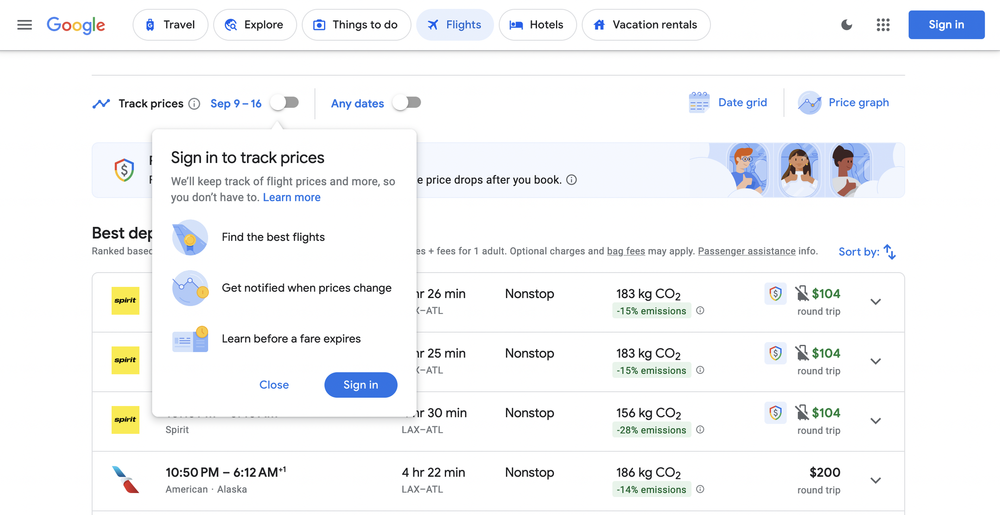1000x515 pixels.
Task: Click the Spirit logo on the first flight
Action: tap(125, 301)
